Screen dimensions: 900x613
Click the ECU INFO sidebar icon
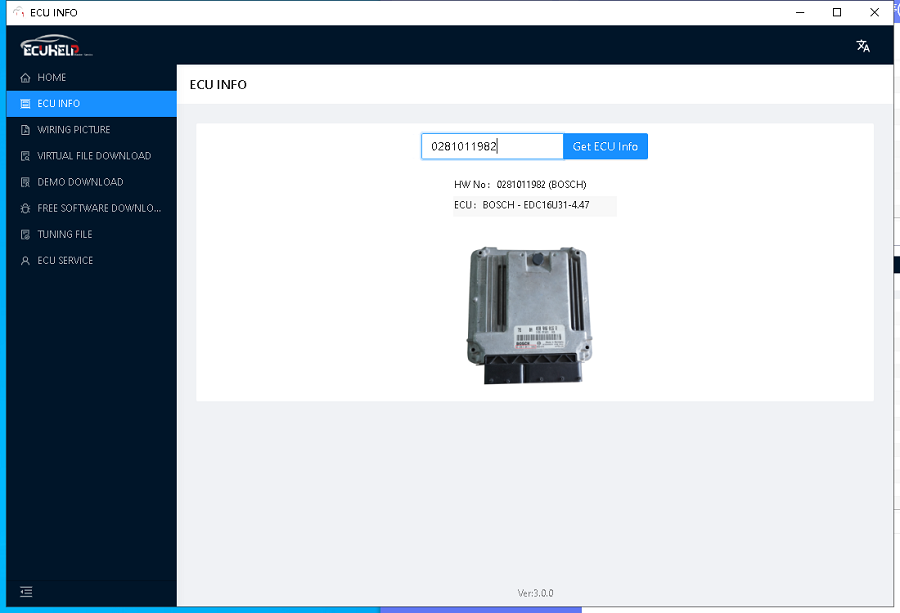click(25, 104)
